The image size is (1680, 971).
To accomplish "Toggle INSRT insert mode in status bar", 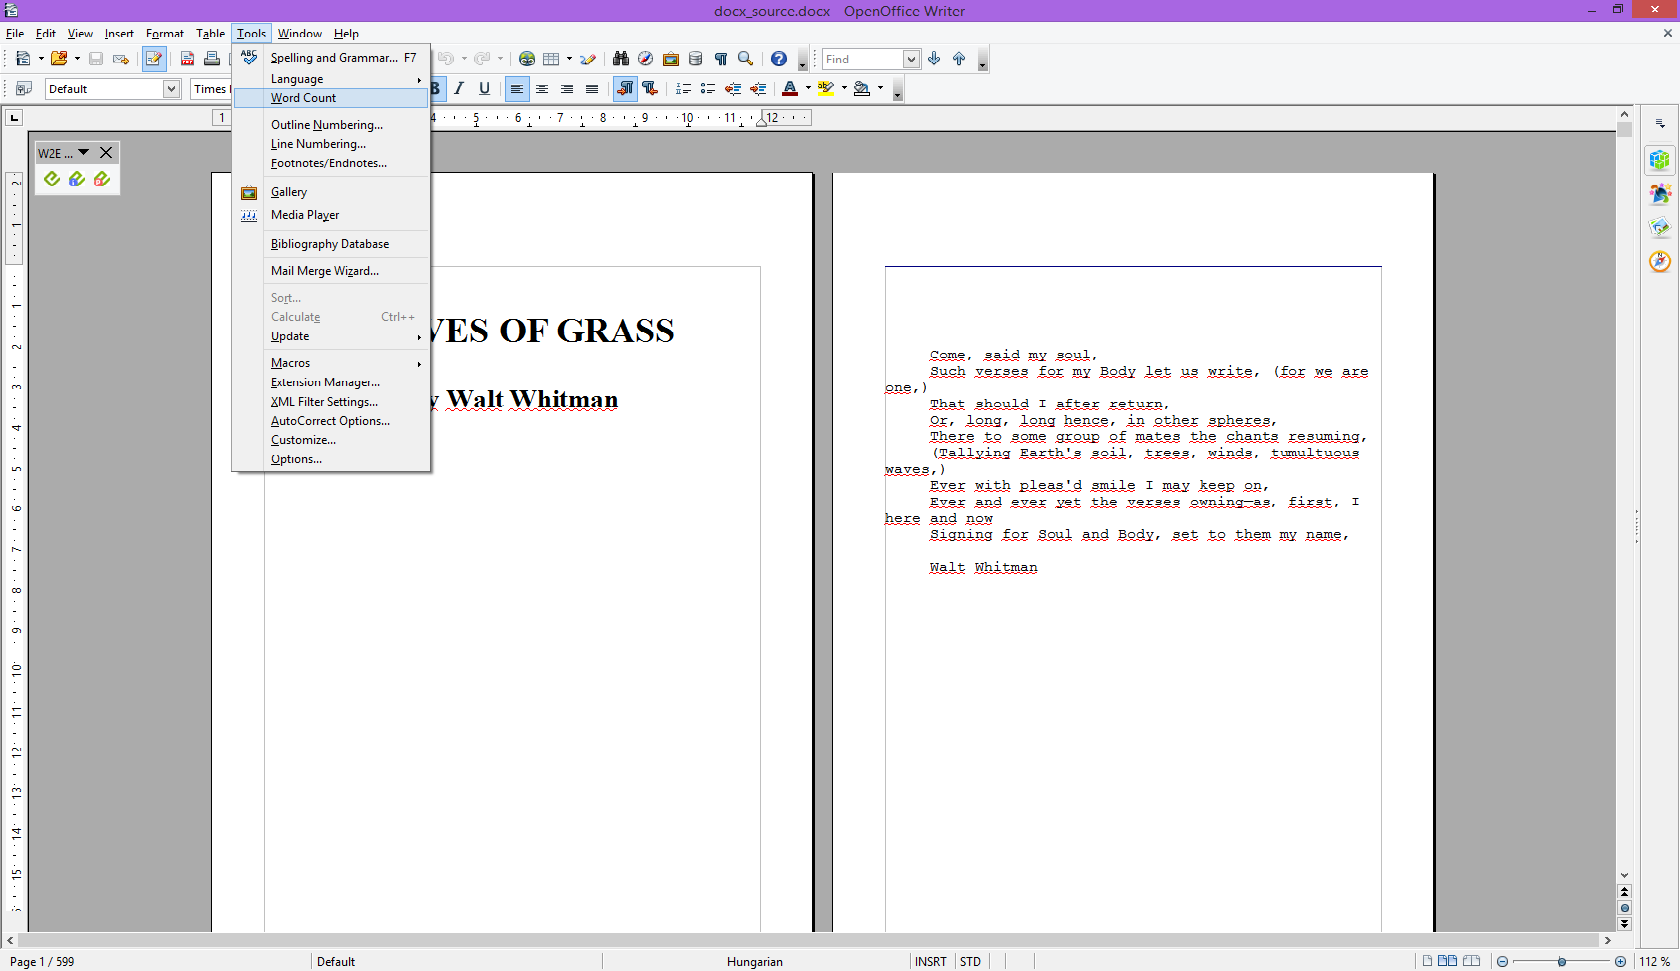I will click(930, 961).
